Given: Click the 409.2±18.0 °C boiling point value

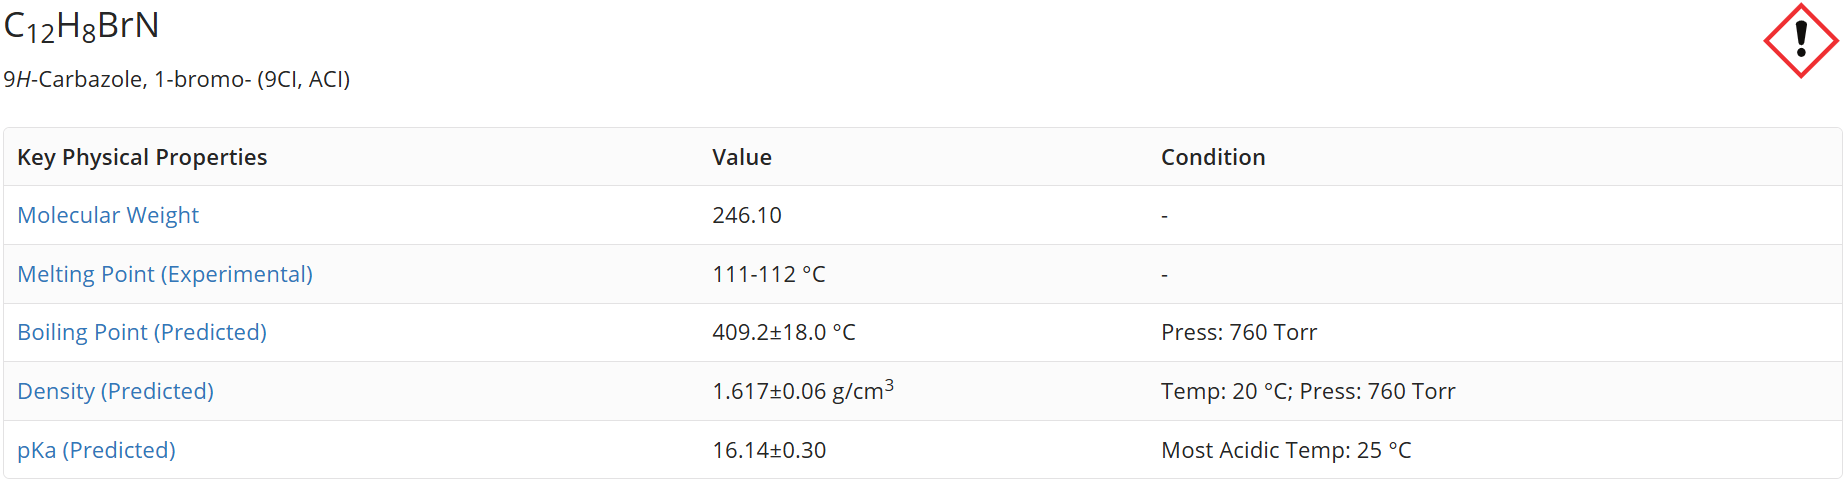Looking at the screenshot, I should [x=784, y=332].
